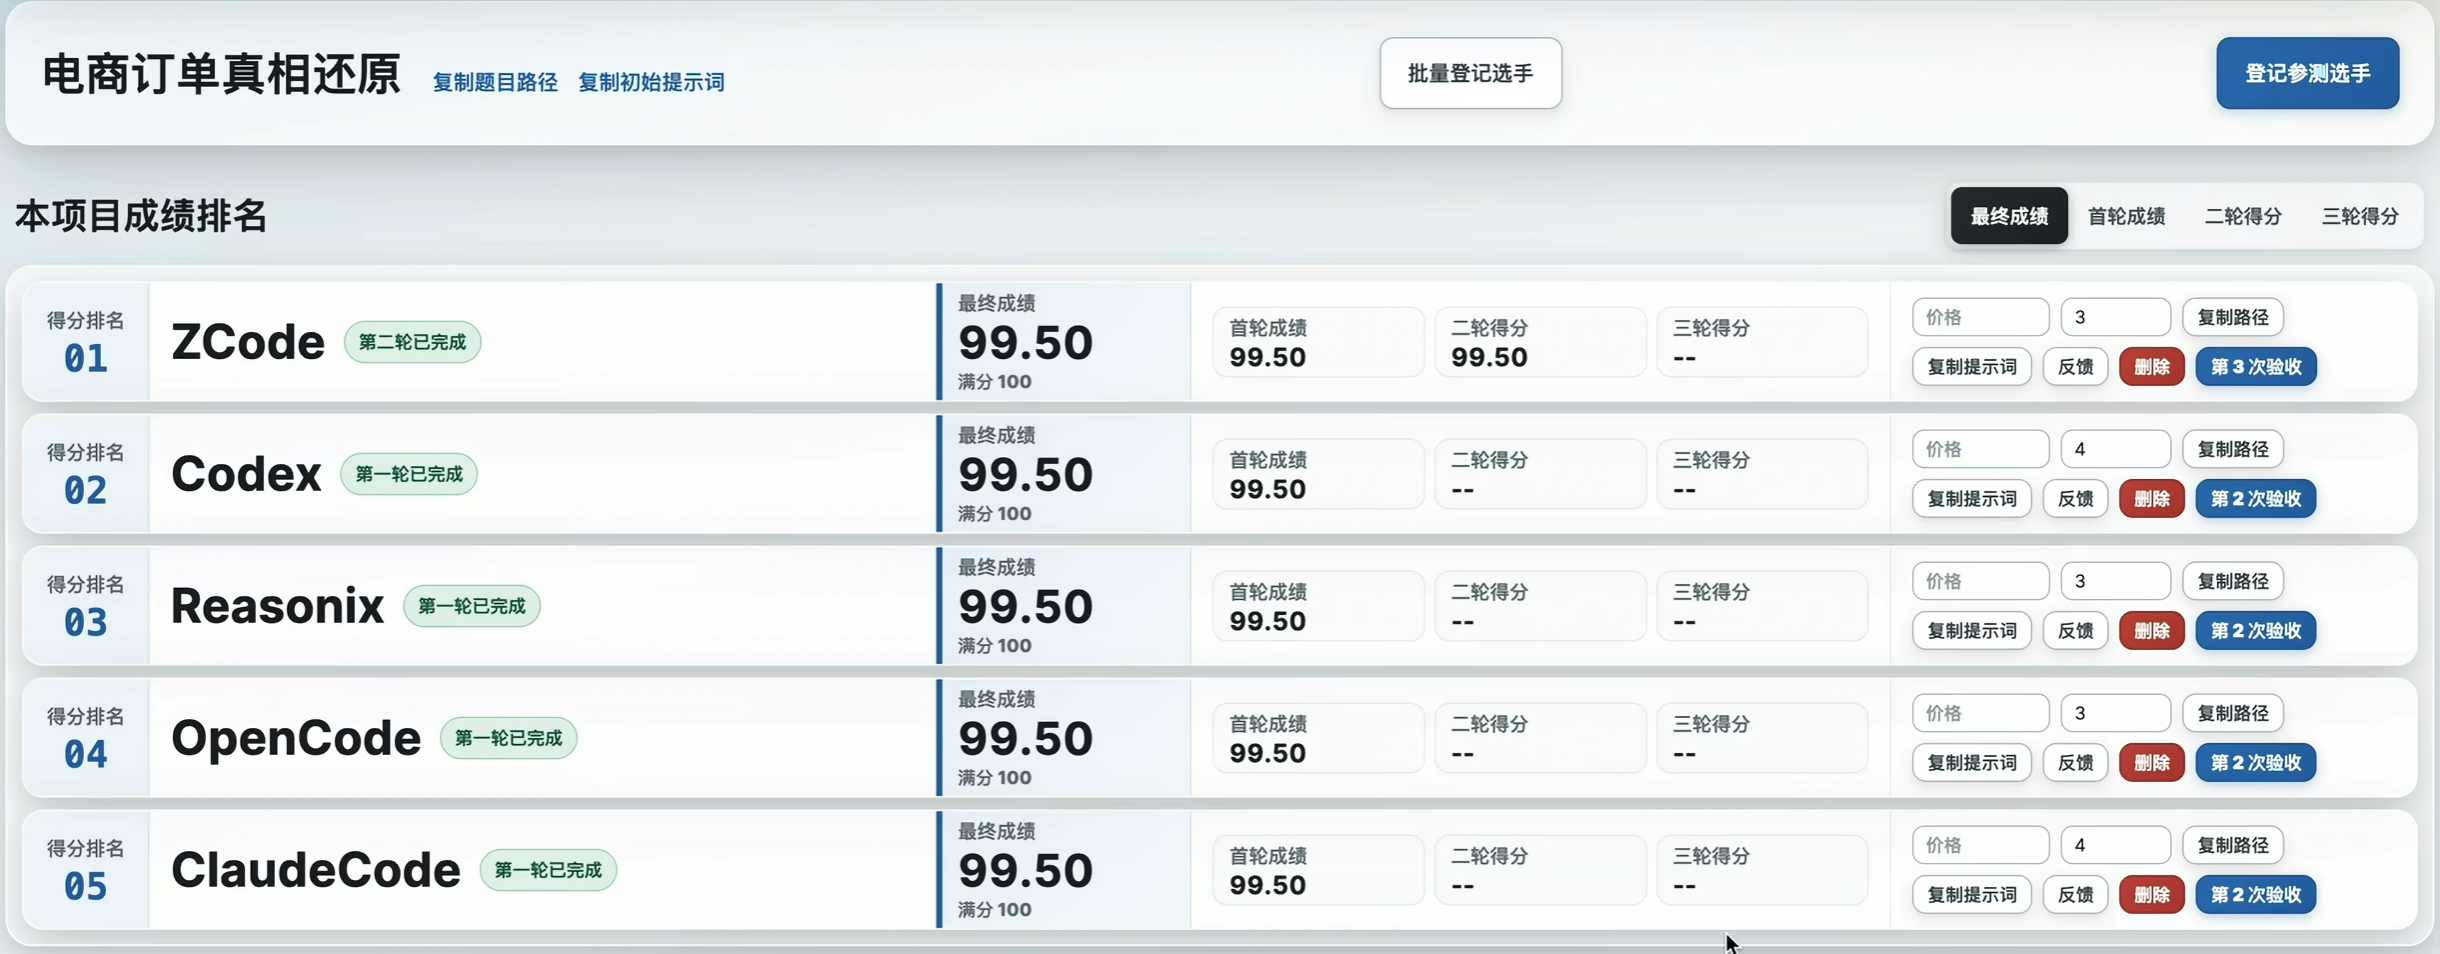Switch to the 首轮成绩 tab
The height and width of the screenshot is (954, 2440).
coord(2126,216)
